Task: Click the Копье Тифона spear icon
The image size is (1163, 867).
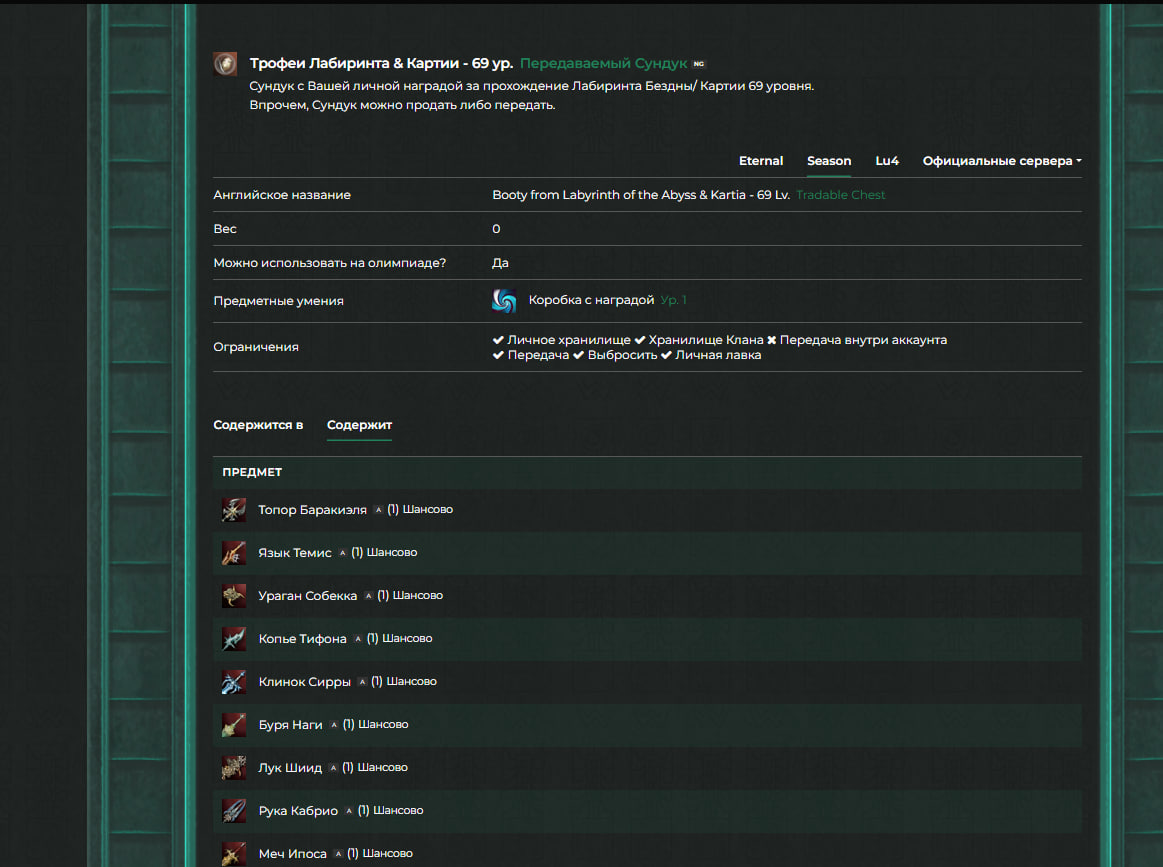Action: point(234,639)
